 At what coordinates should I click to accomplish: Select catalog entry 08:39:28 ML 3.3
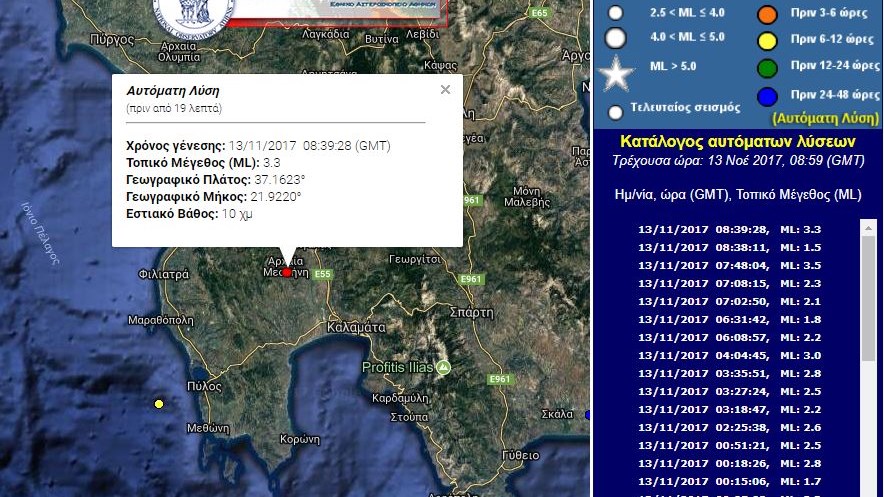pyautogui.click(x=729, y=229)
